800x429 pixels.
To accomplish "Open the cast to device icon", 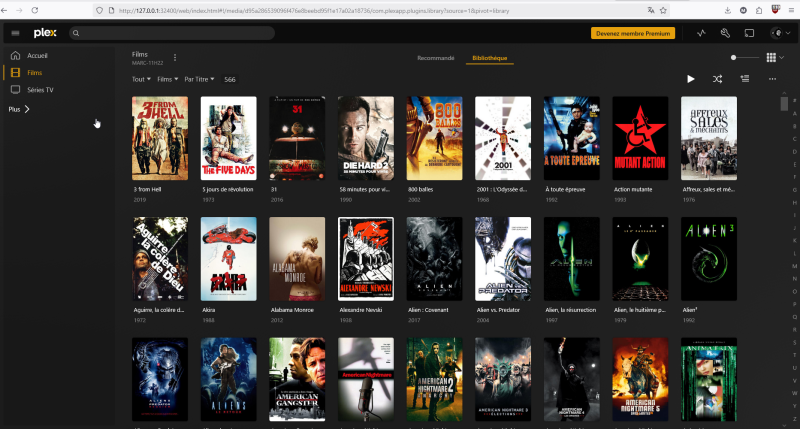I will click(x=749, y=33).
